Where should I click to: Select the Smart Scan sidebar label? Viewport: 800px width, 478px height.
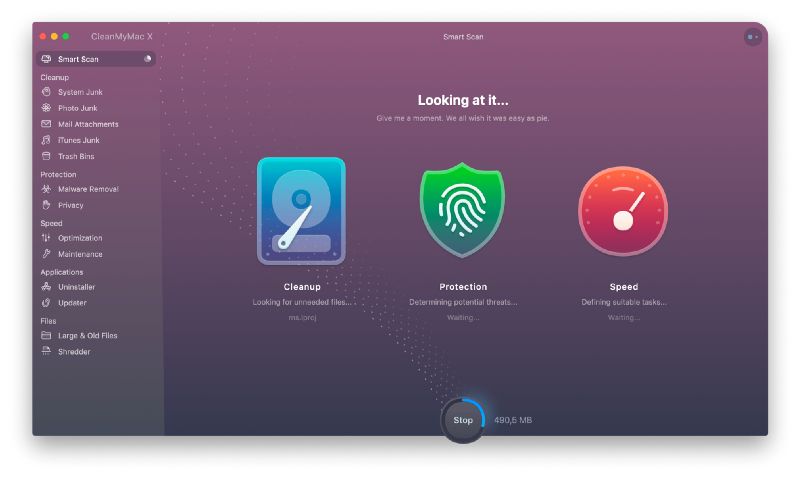(x=78, y=59)
